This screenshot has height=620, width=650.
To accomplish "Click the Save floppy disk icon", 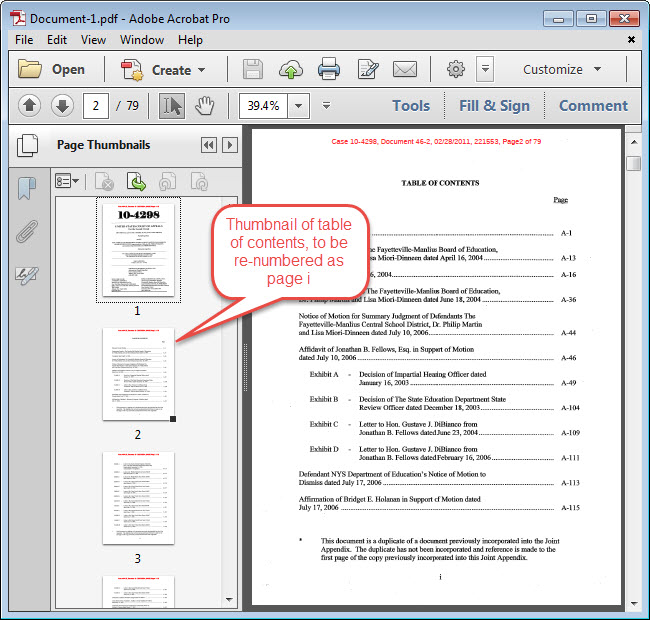I will click(253, 70).
